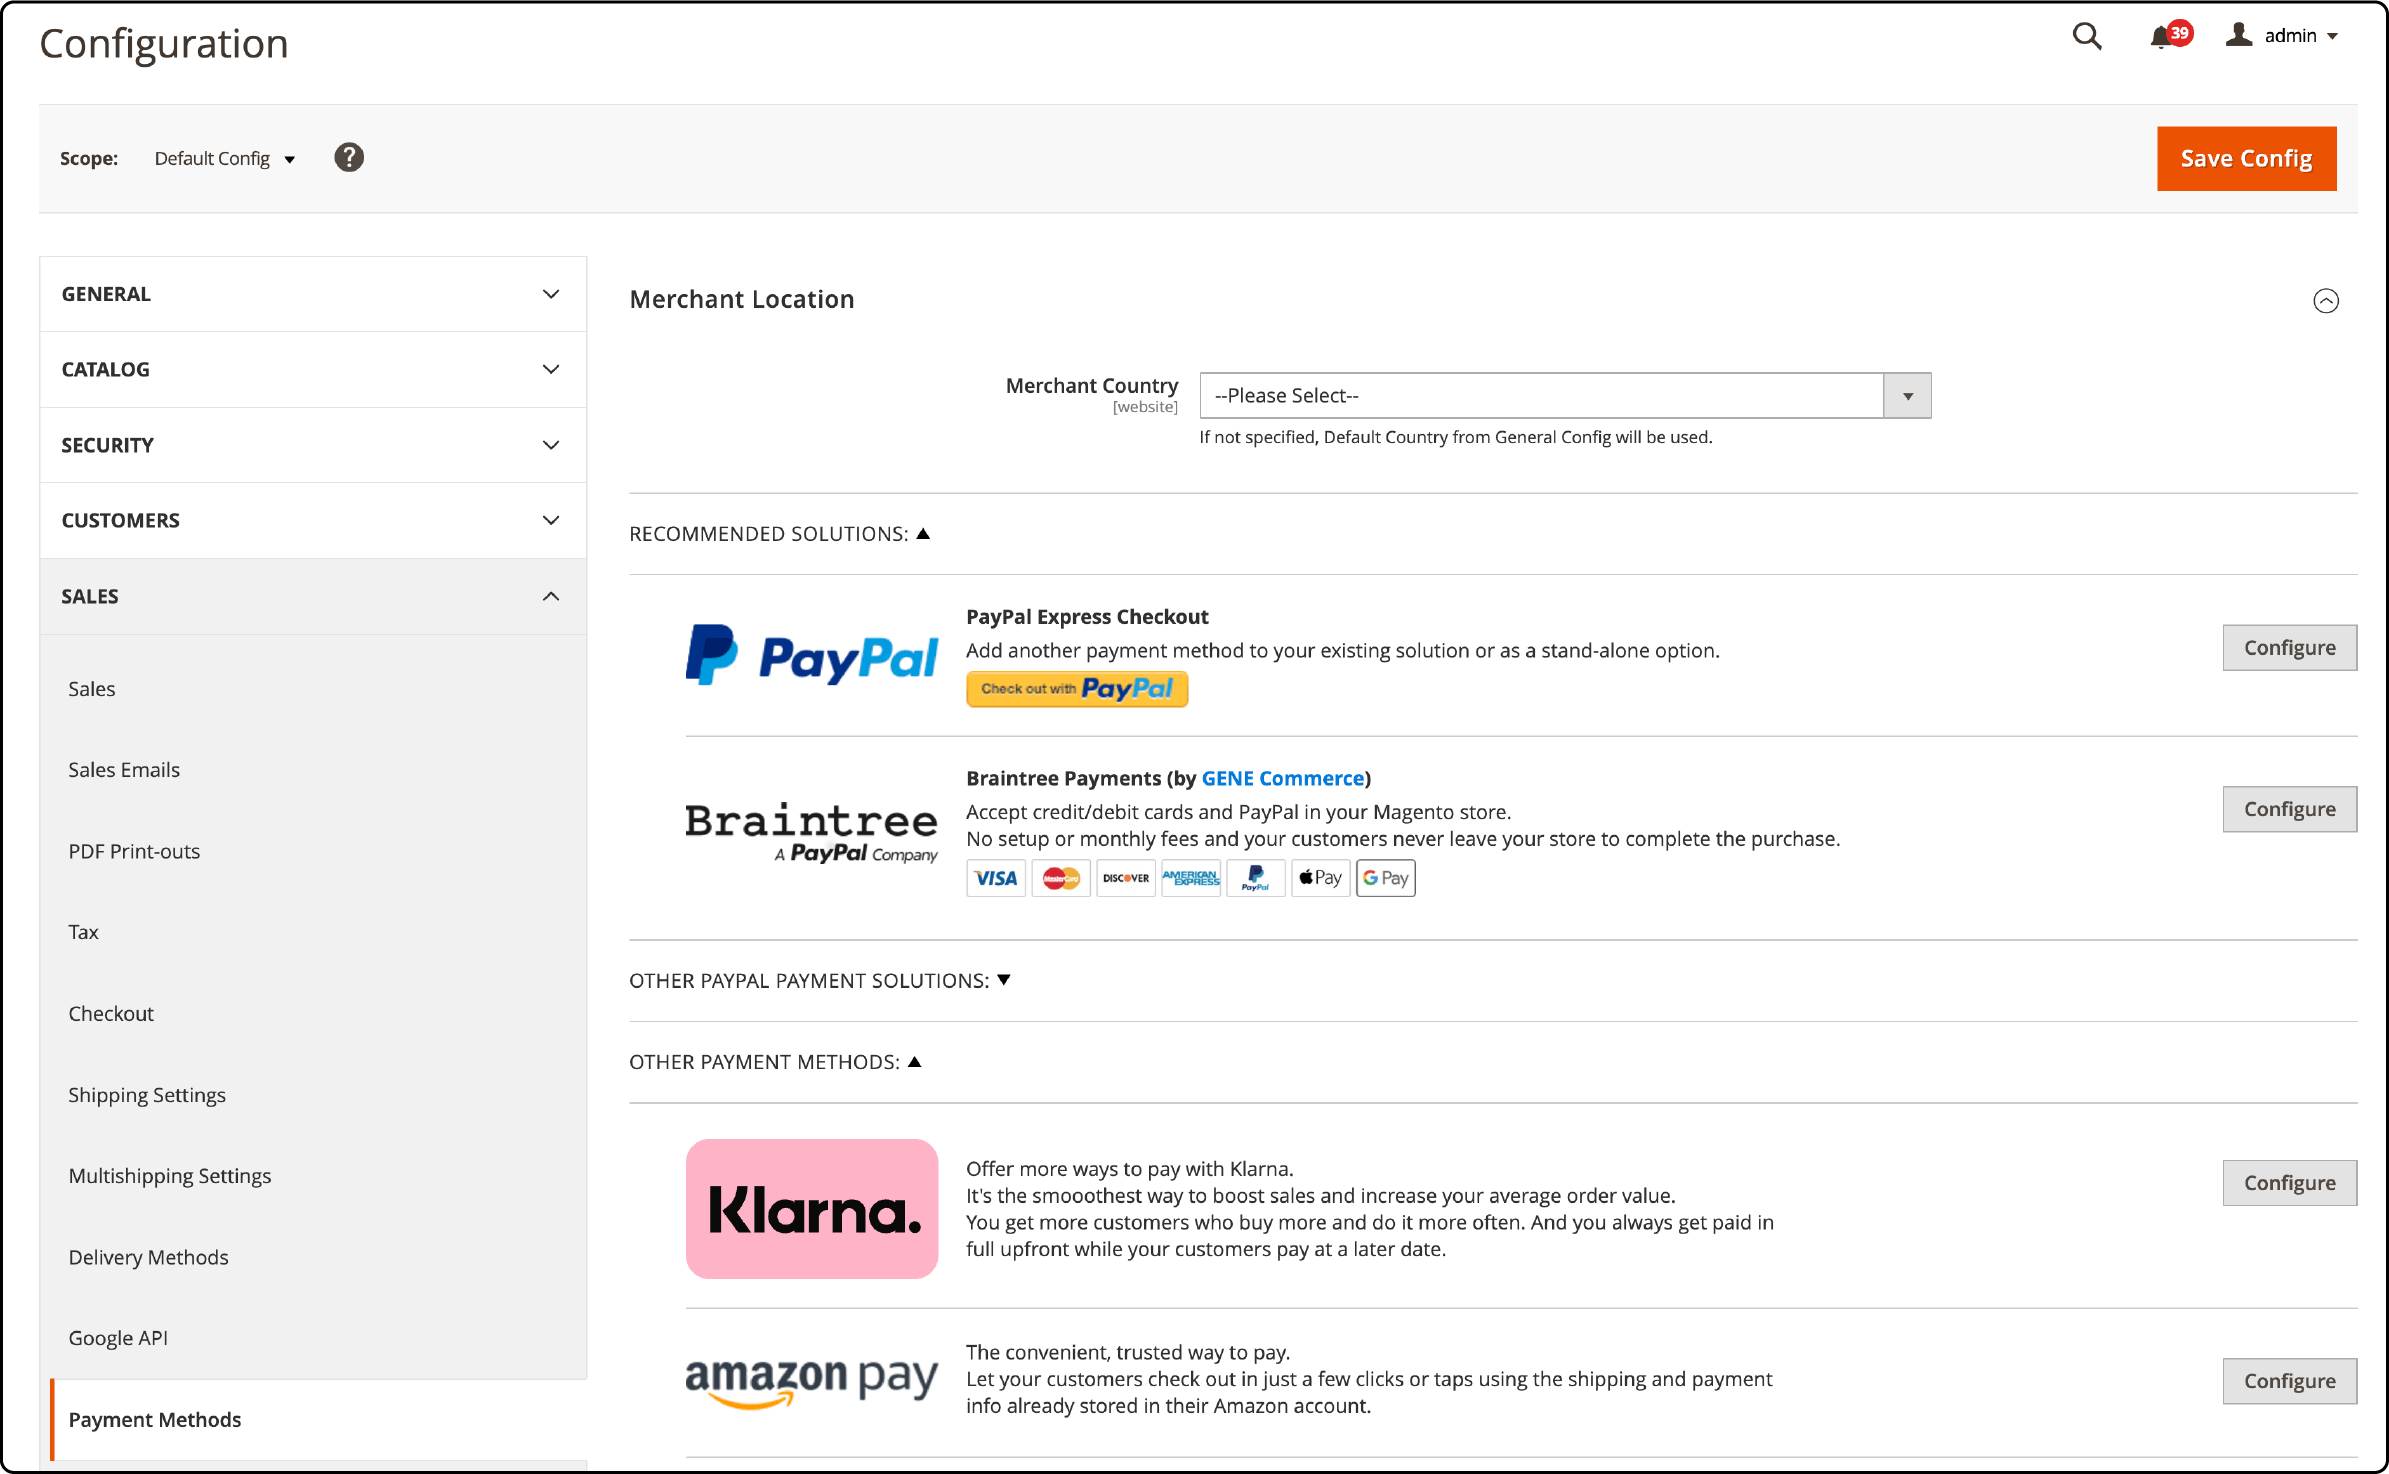The height and width of the screenshot is (1474, 2389).
Task: Collapse OTHER PAYMENT METHODS section
Action: tap(775, 1062)
